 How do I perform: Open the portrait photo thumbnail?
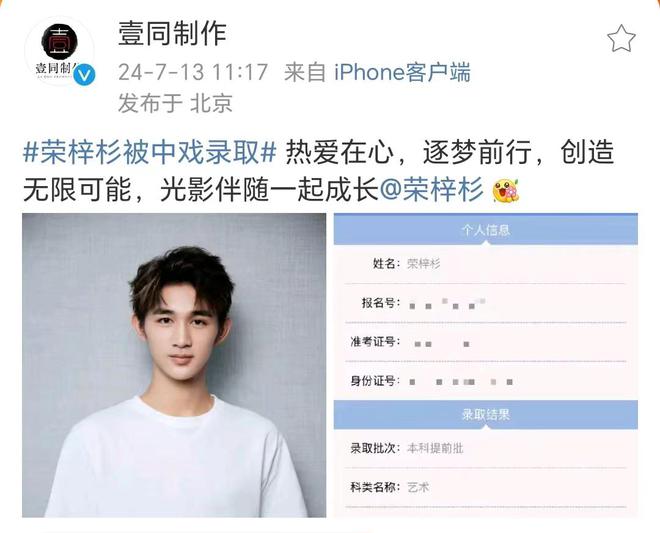tap(174, 365)
